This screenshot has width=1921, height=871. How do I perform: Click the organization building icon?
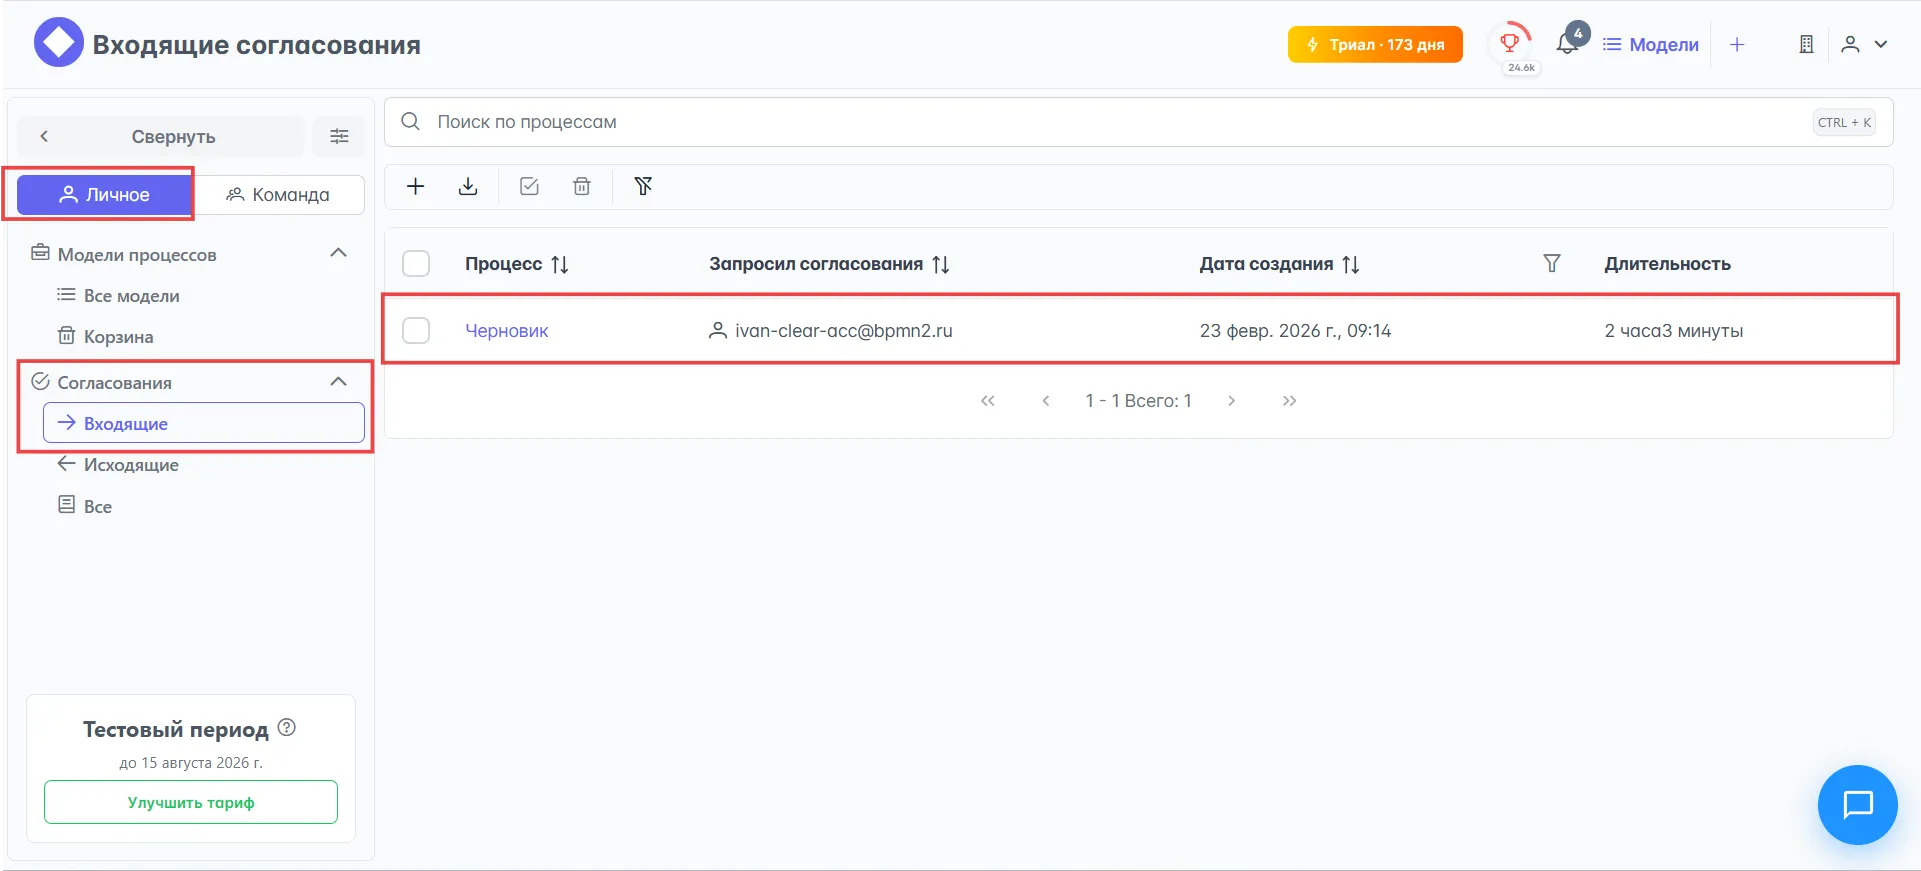pyautogui.click(x=1806, y=44)
